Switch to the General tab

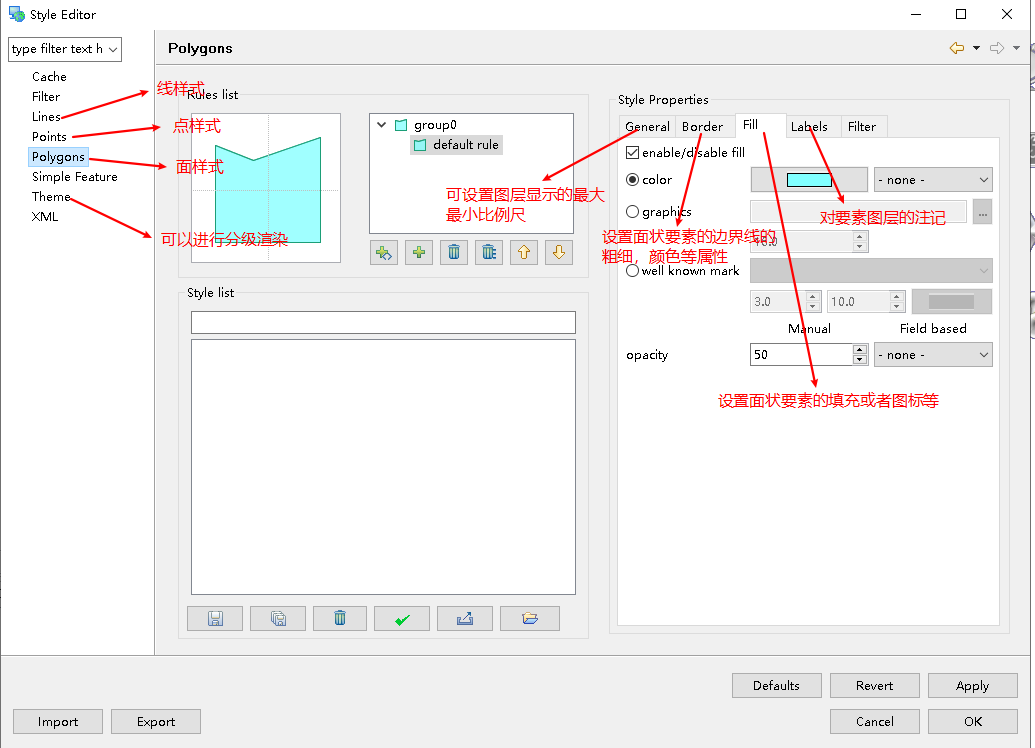click(647, 127)
